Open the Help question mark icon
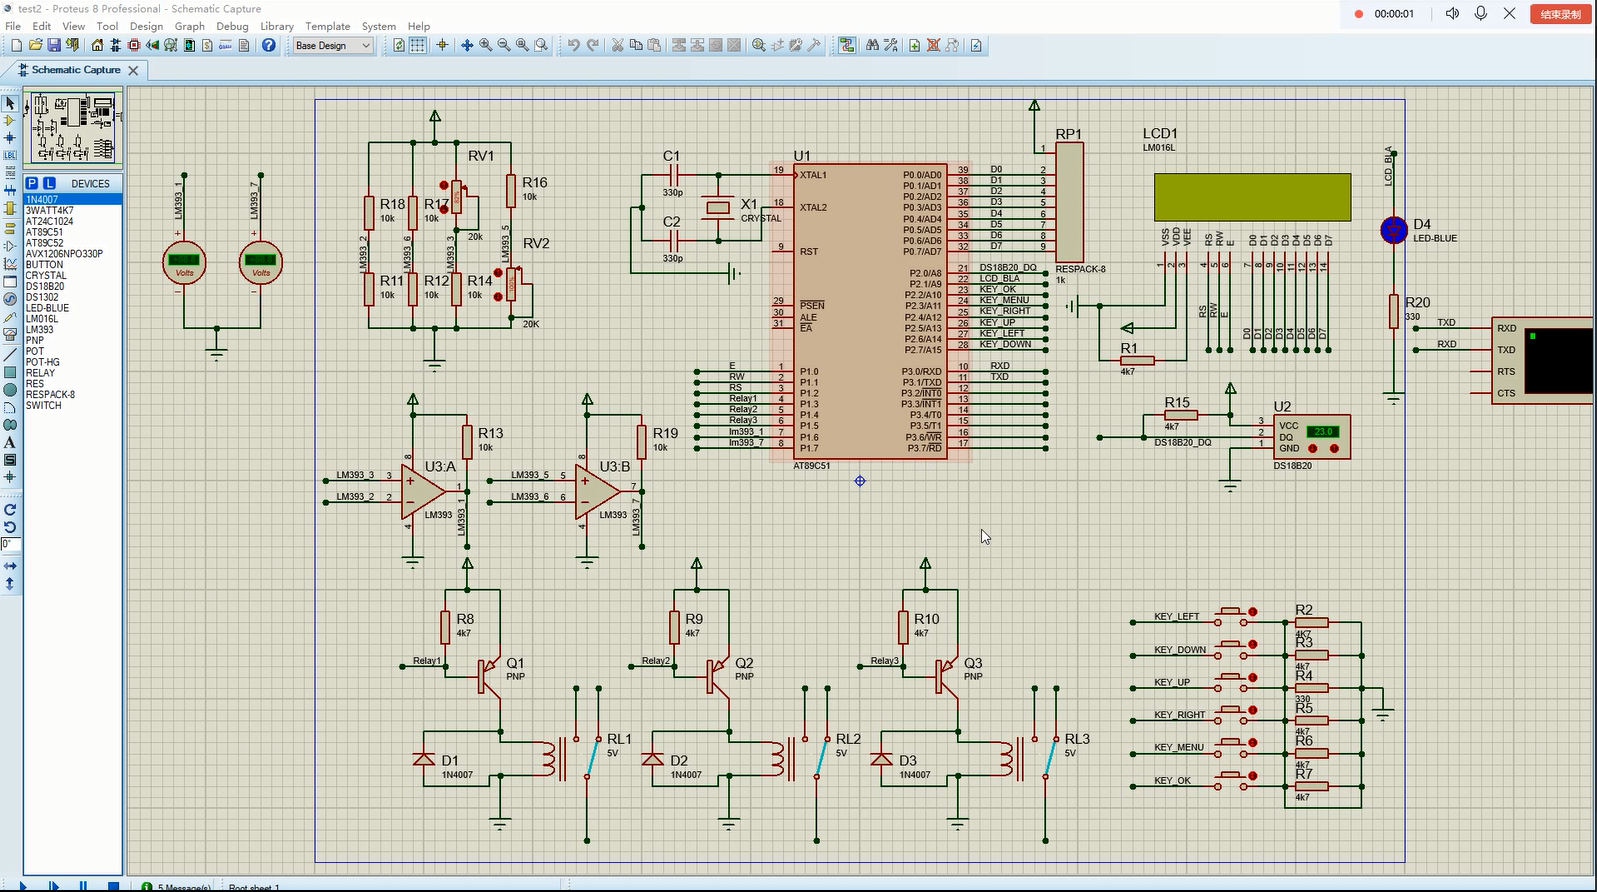Viewport: 1597px width, 892px height. (269, 45)
